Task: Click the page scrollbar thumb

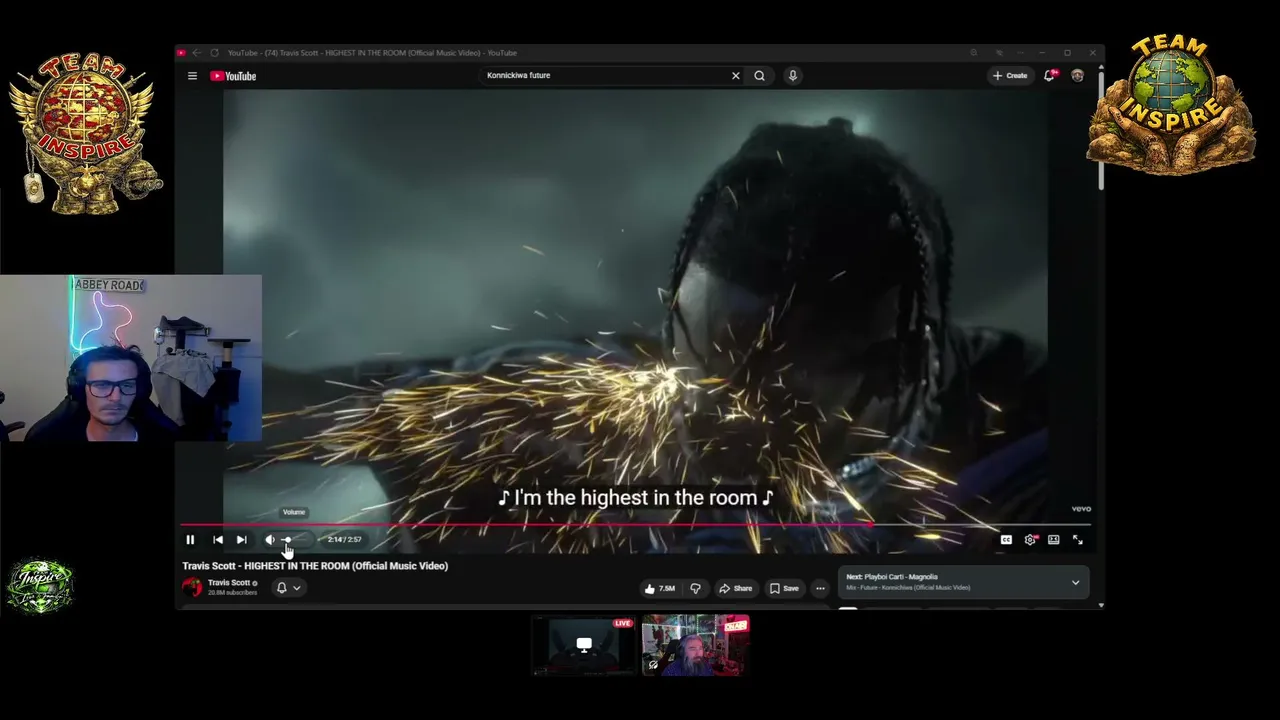Action: coord(1101,129)
